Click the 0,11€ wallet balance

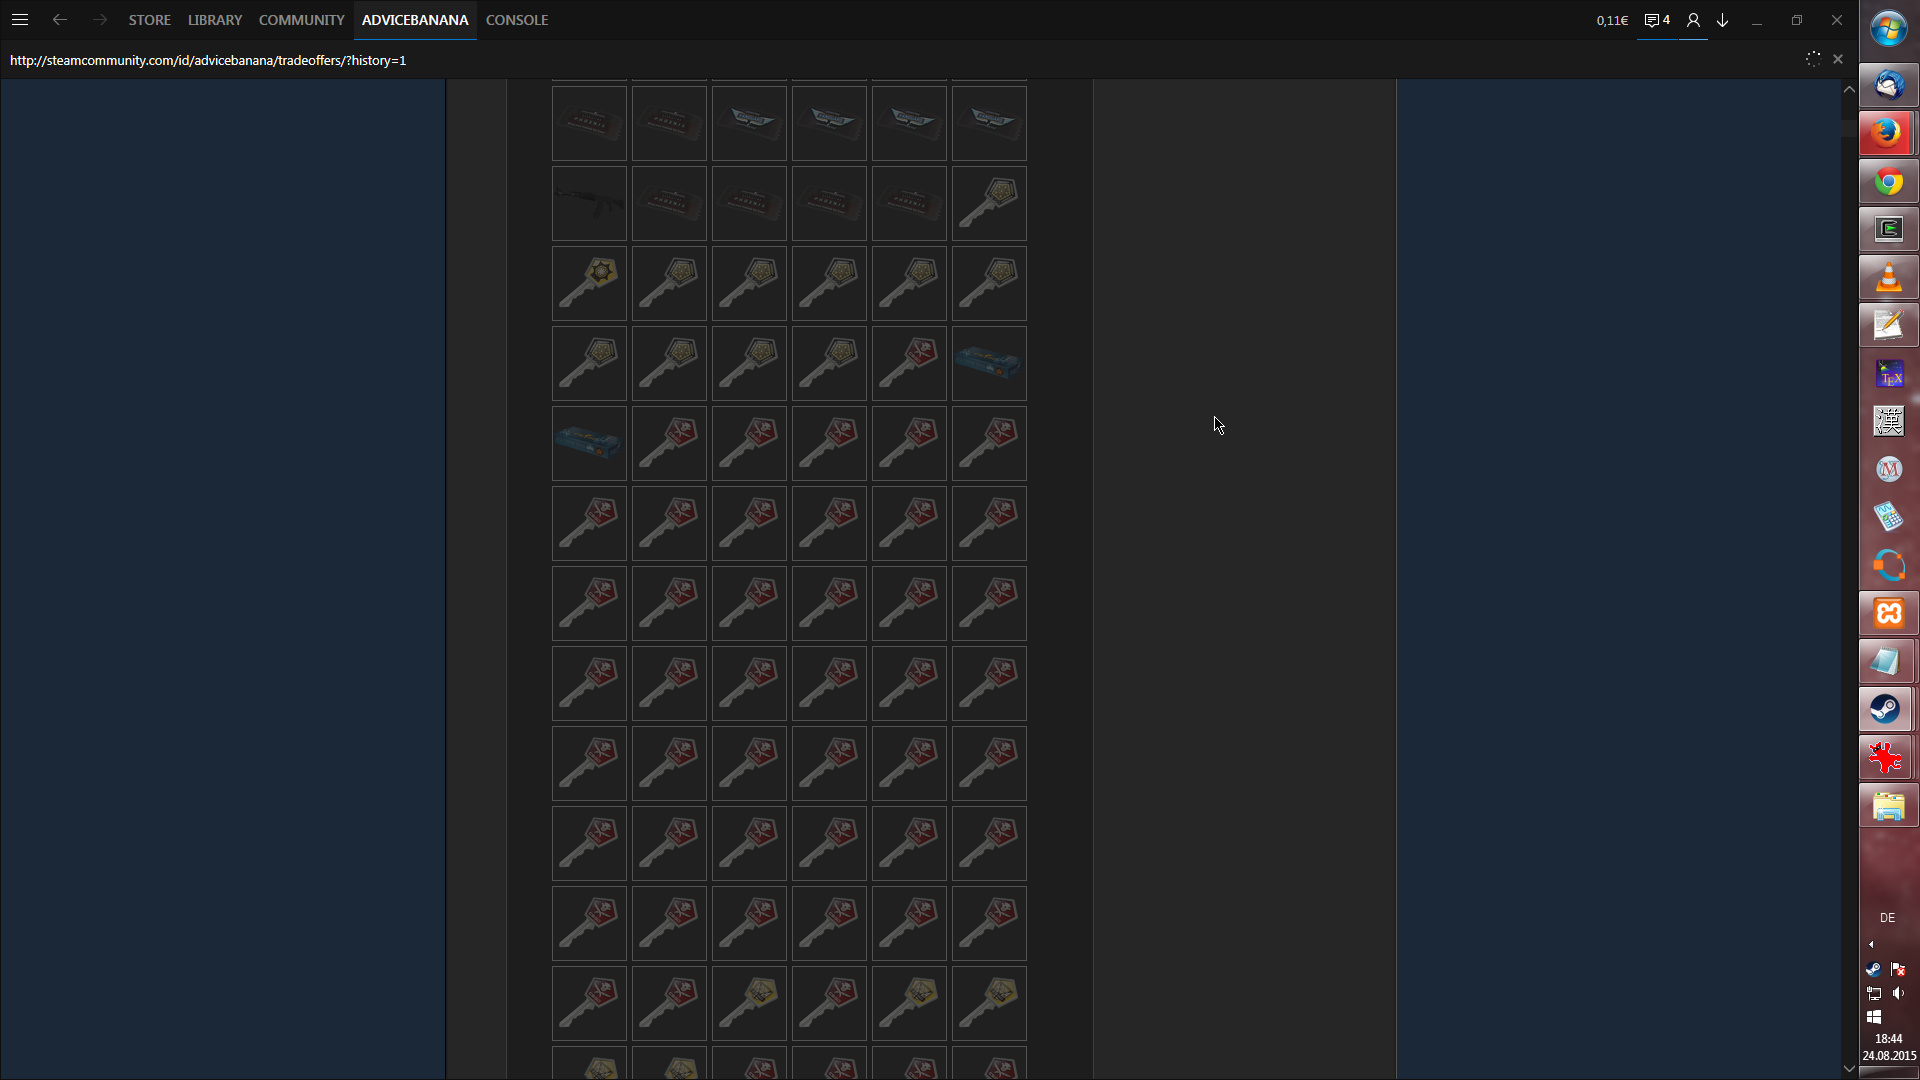1612,20
